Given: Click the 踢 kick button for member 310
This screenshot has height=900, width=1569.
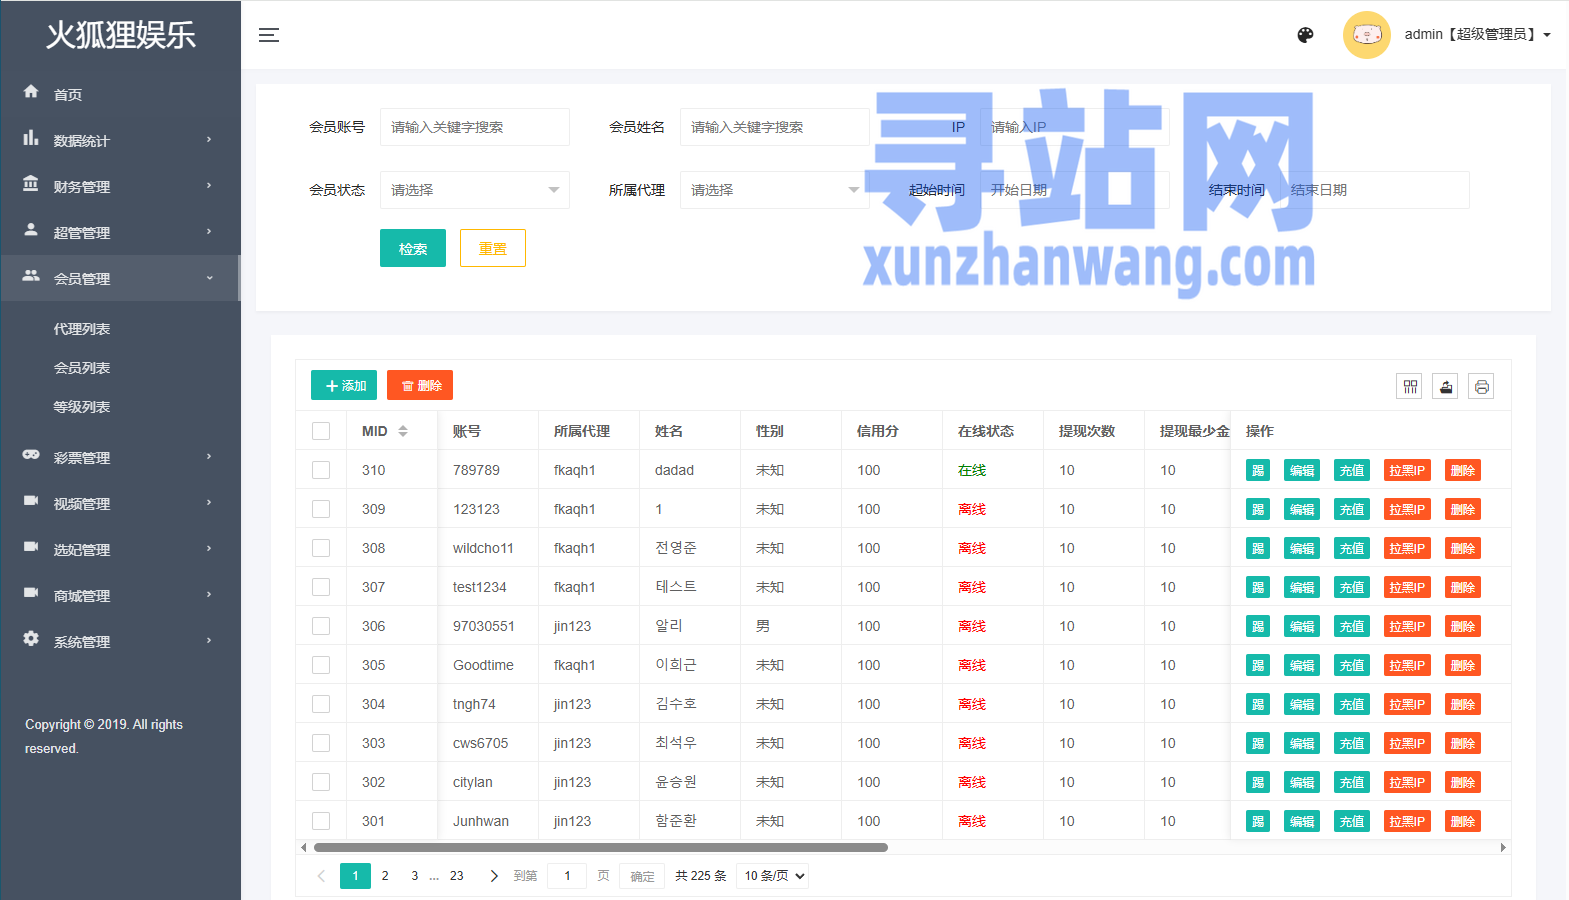Looking at the screenshot, I should pos(1258,471).
